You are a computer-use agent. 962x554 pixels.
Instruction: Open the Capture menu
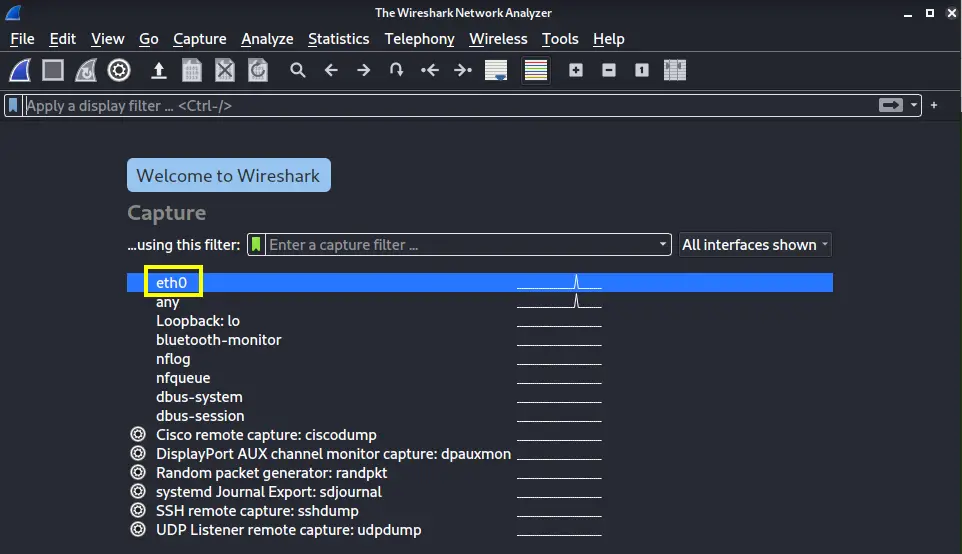(x=199, y=39)
